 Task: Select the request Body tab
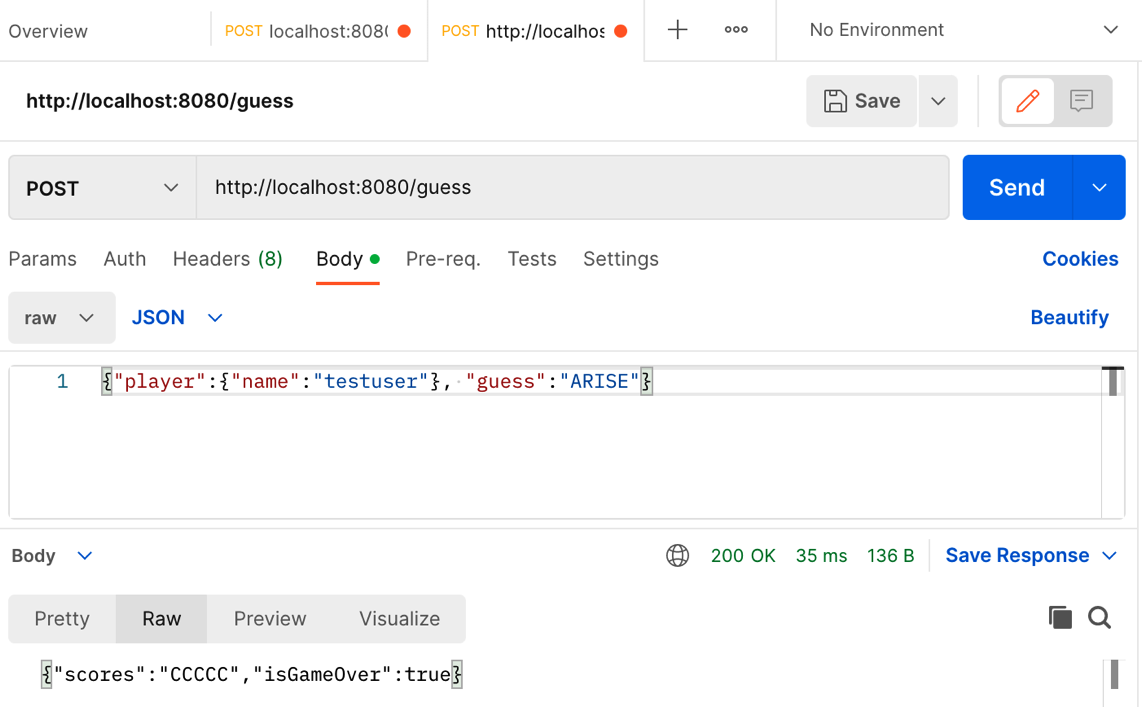click(347, 258)
